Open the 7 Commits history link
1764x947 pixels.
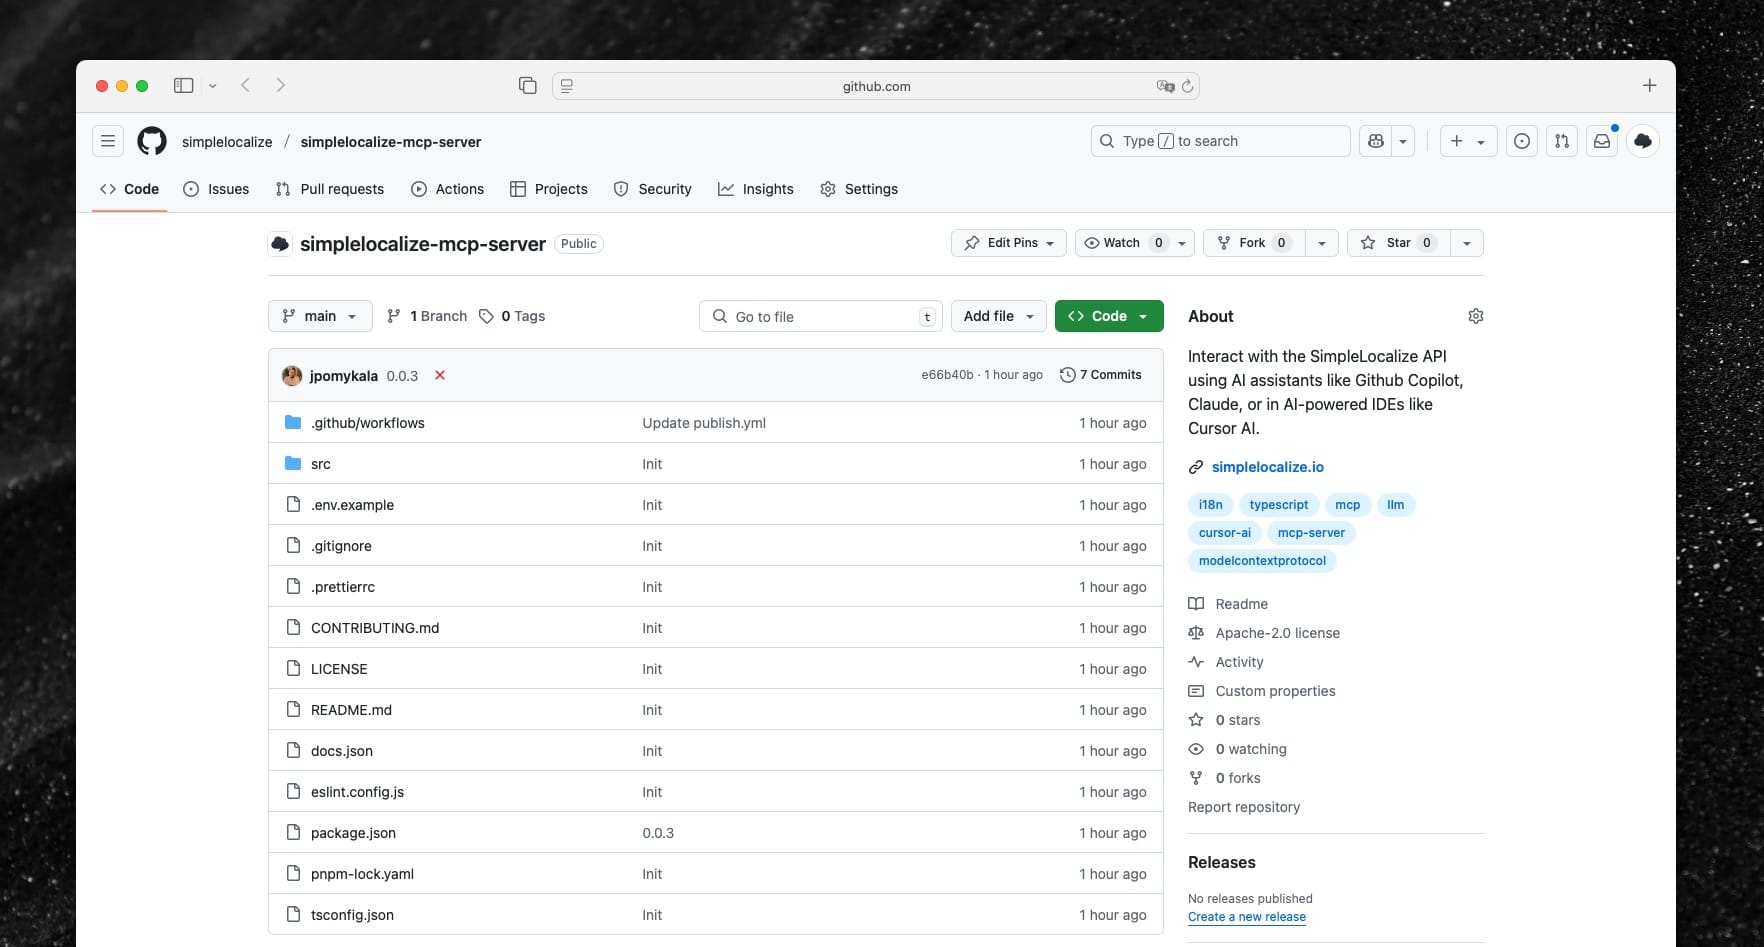click(1100, 375)
